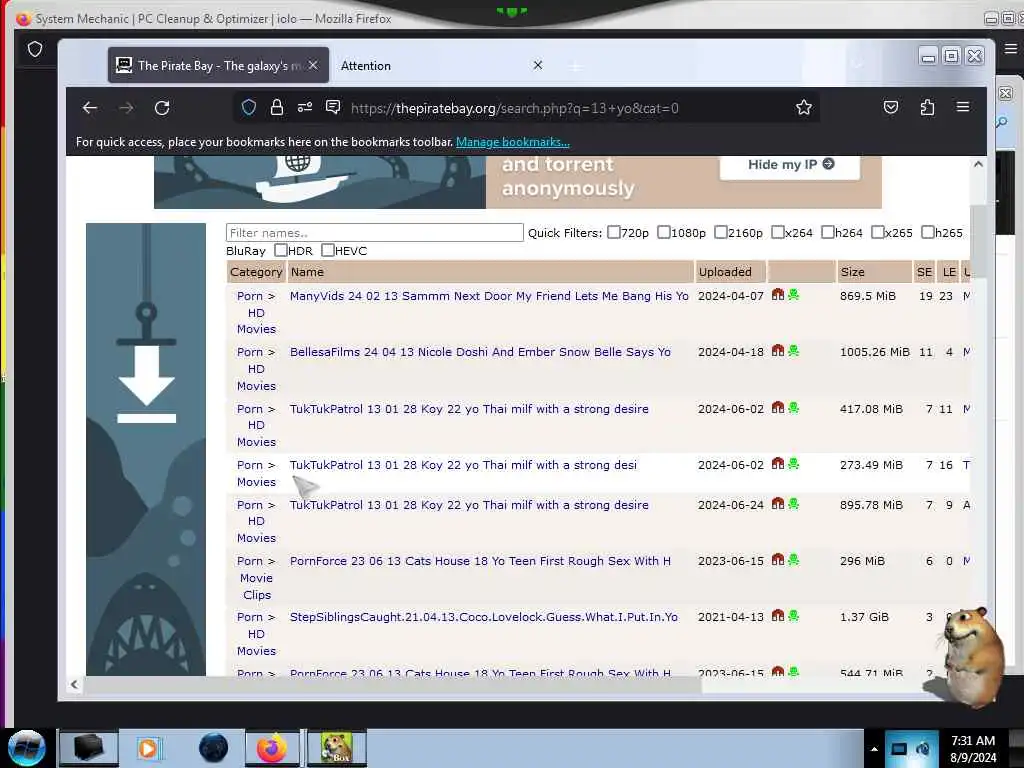
Task: Click the forward navigation arrow
Action: click(x=126, y=108)
